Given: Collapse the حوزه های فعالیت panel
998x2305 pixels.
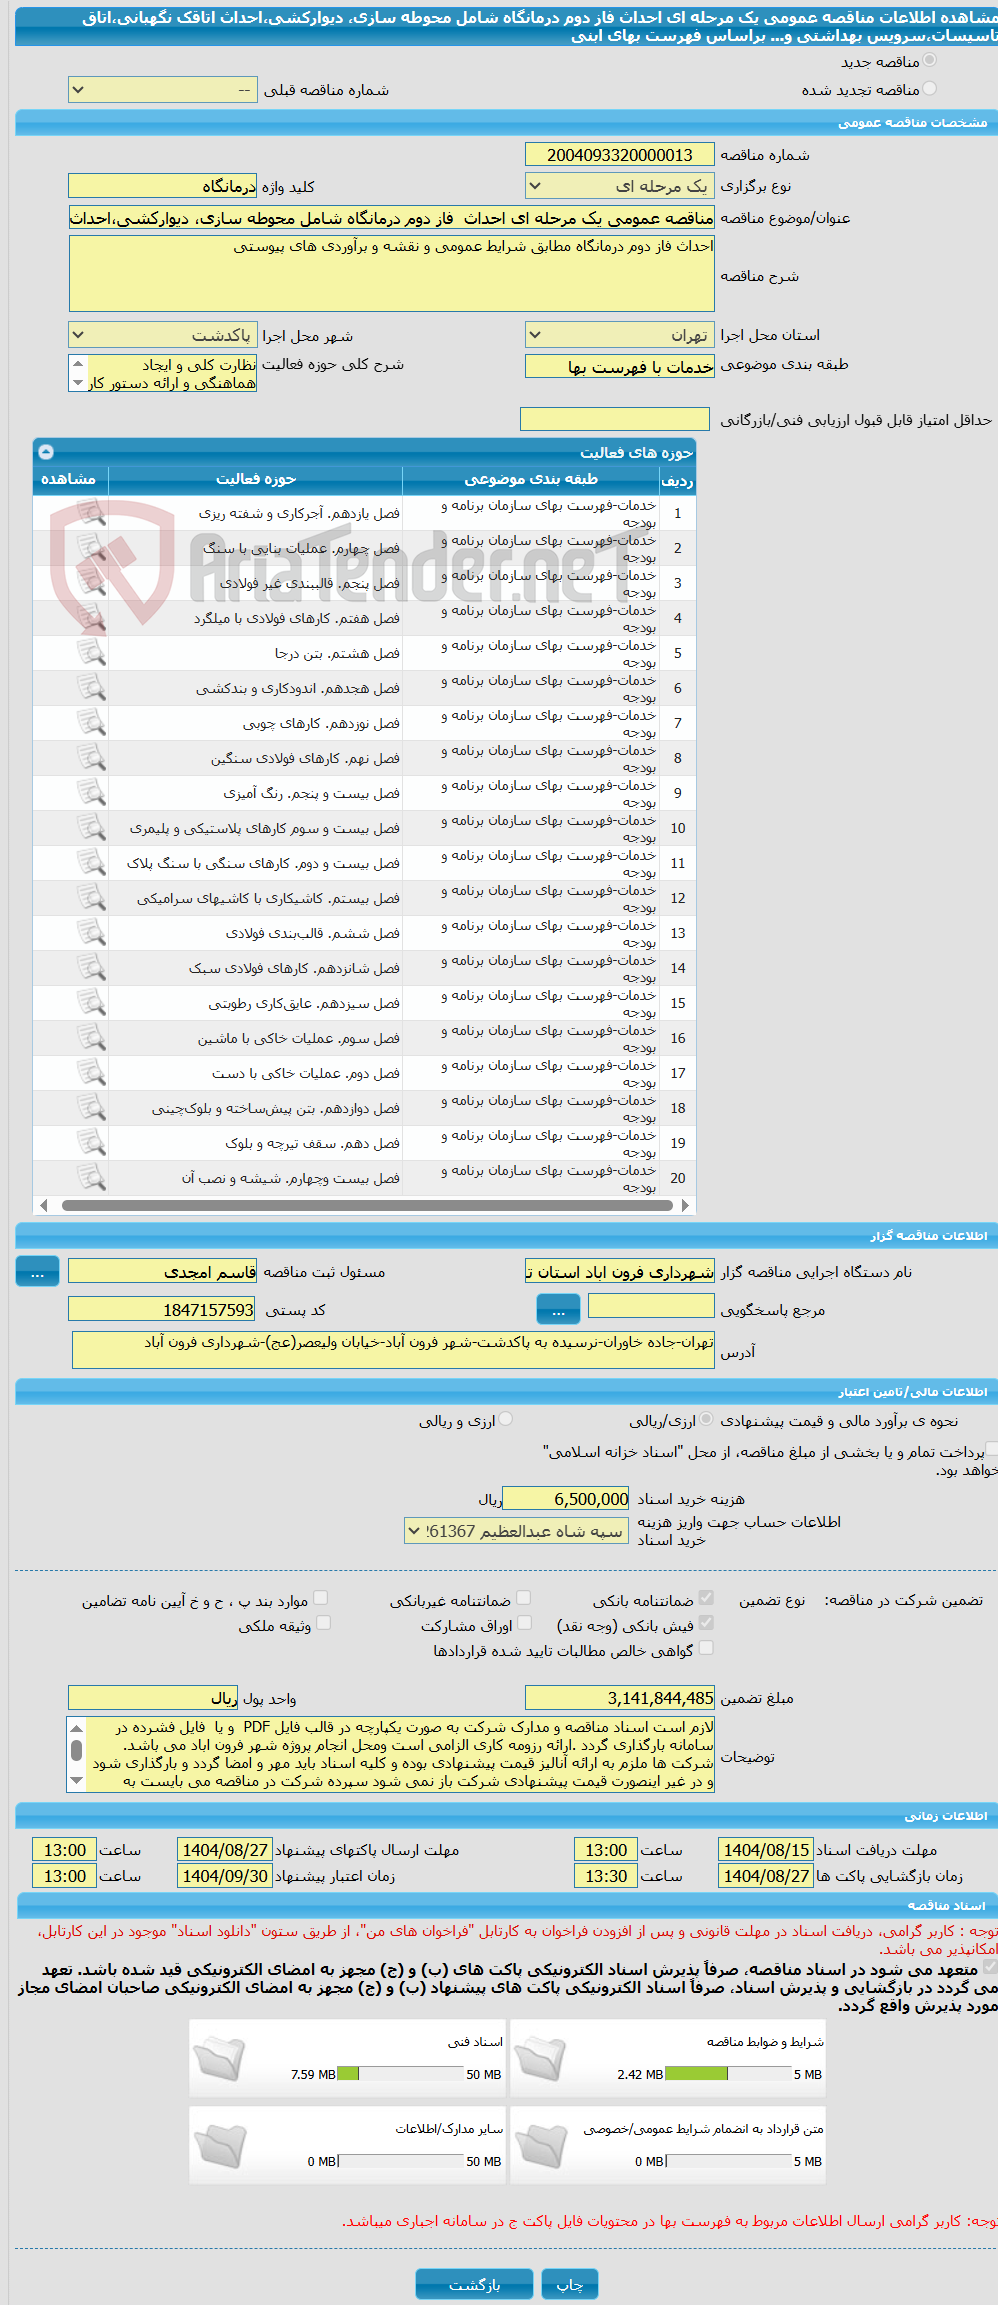Looking at the screenshot, I should pos(46,452).
